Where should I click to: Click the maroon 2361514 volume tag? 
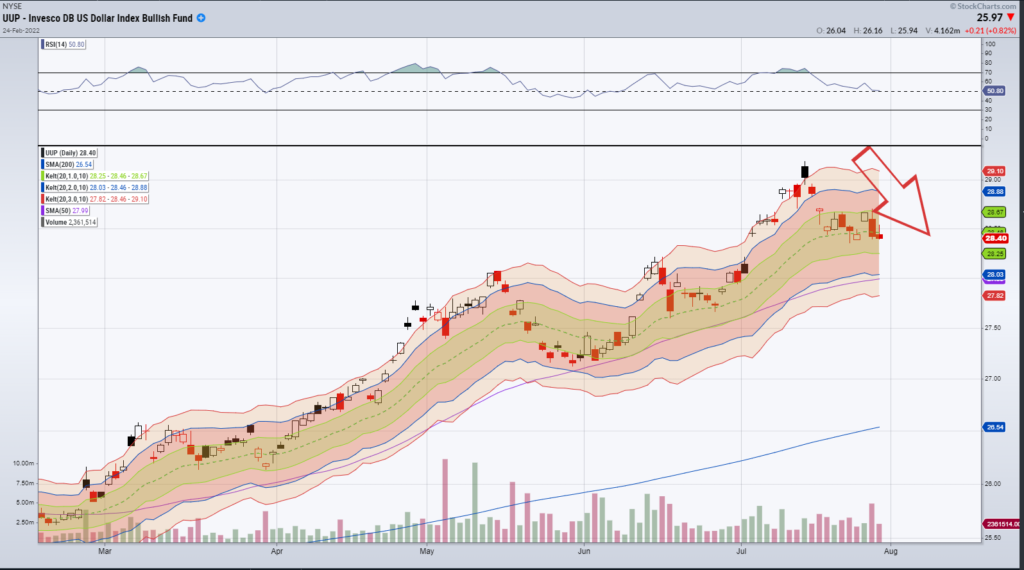[x=1003, y=524]
